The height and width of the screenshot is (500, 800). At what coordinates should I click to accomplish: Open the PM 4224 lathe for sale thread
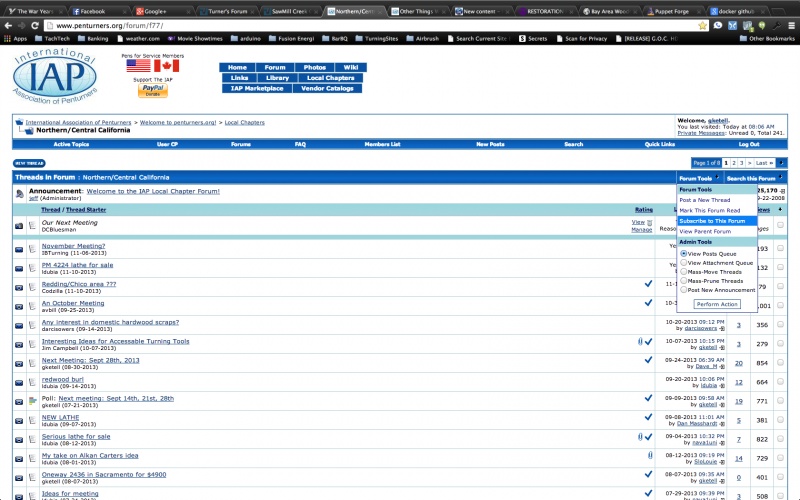77,264
